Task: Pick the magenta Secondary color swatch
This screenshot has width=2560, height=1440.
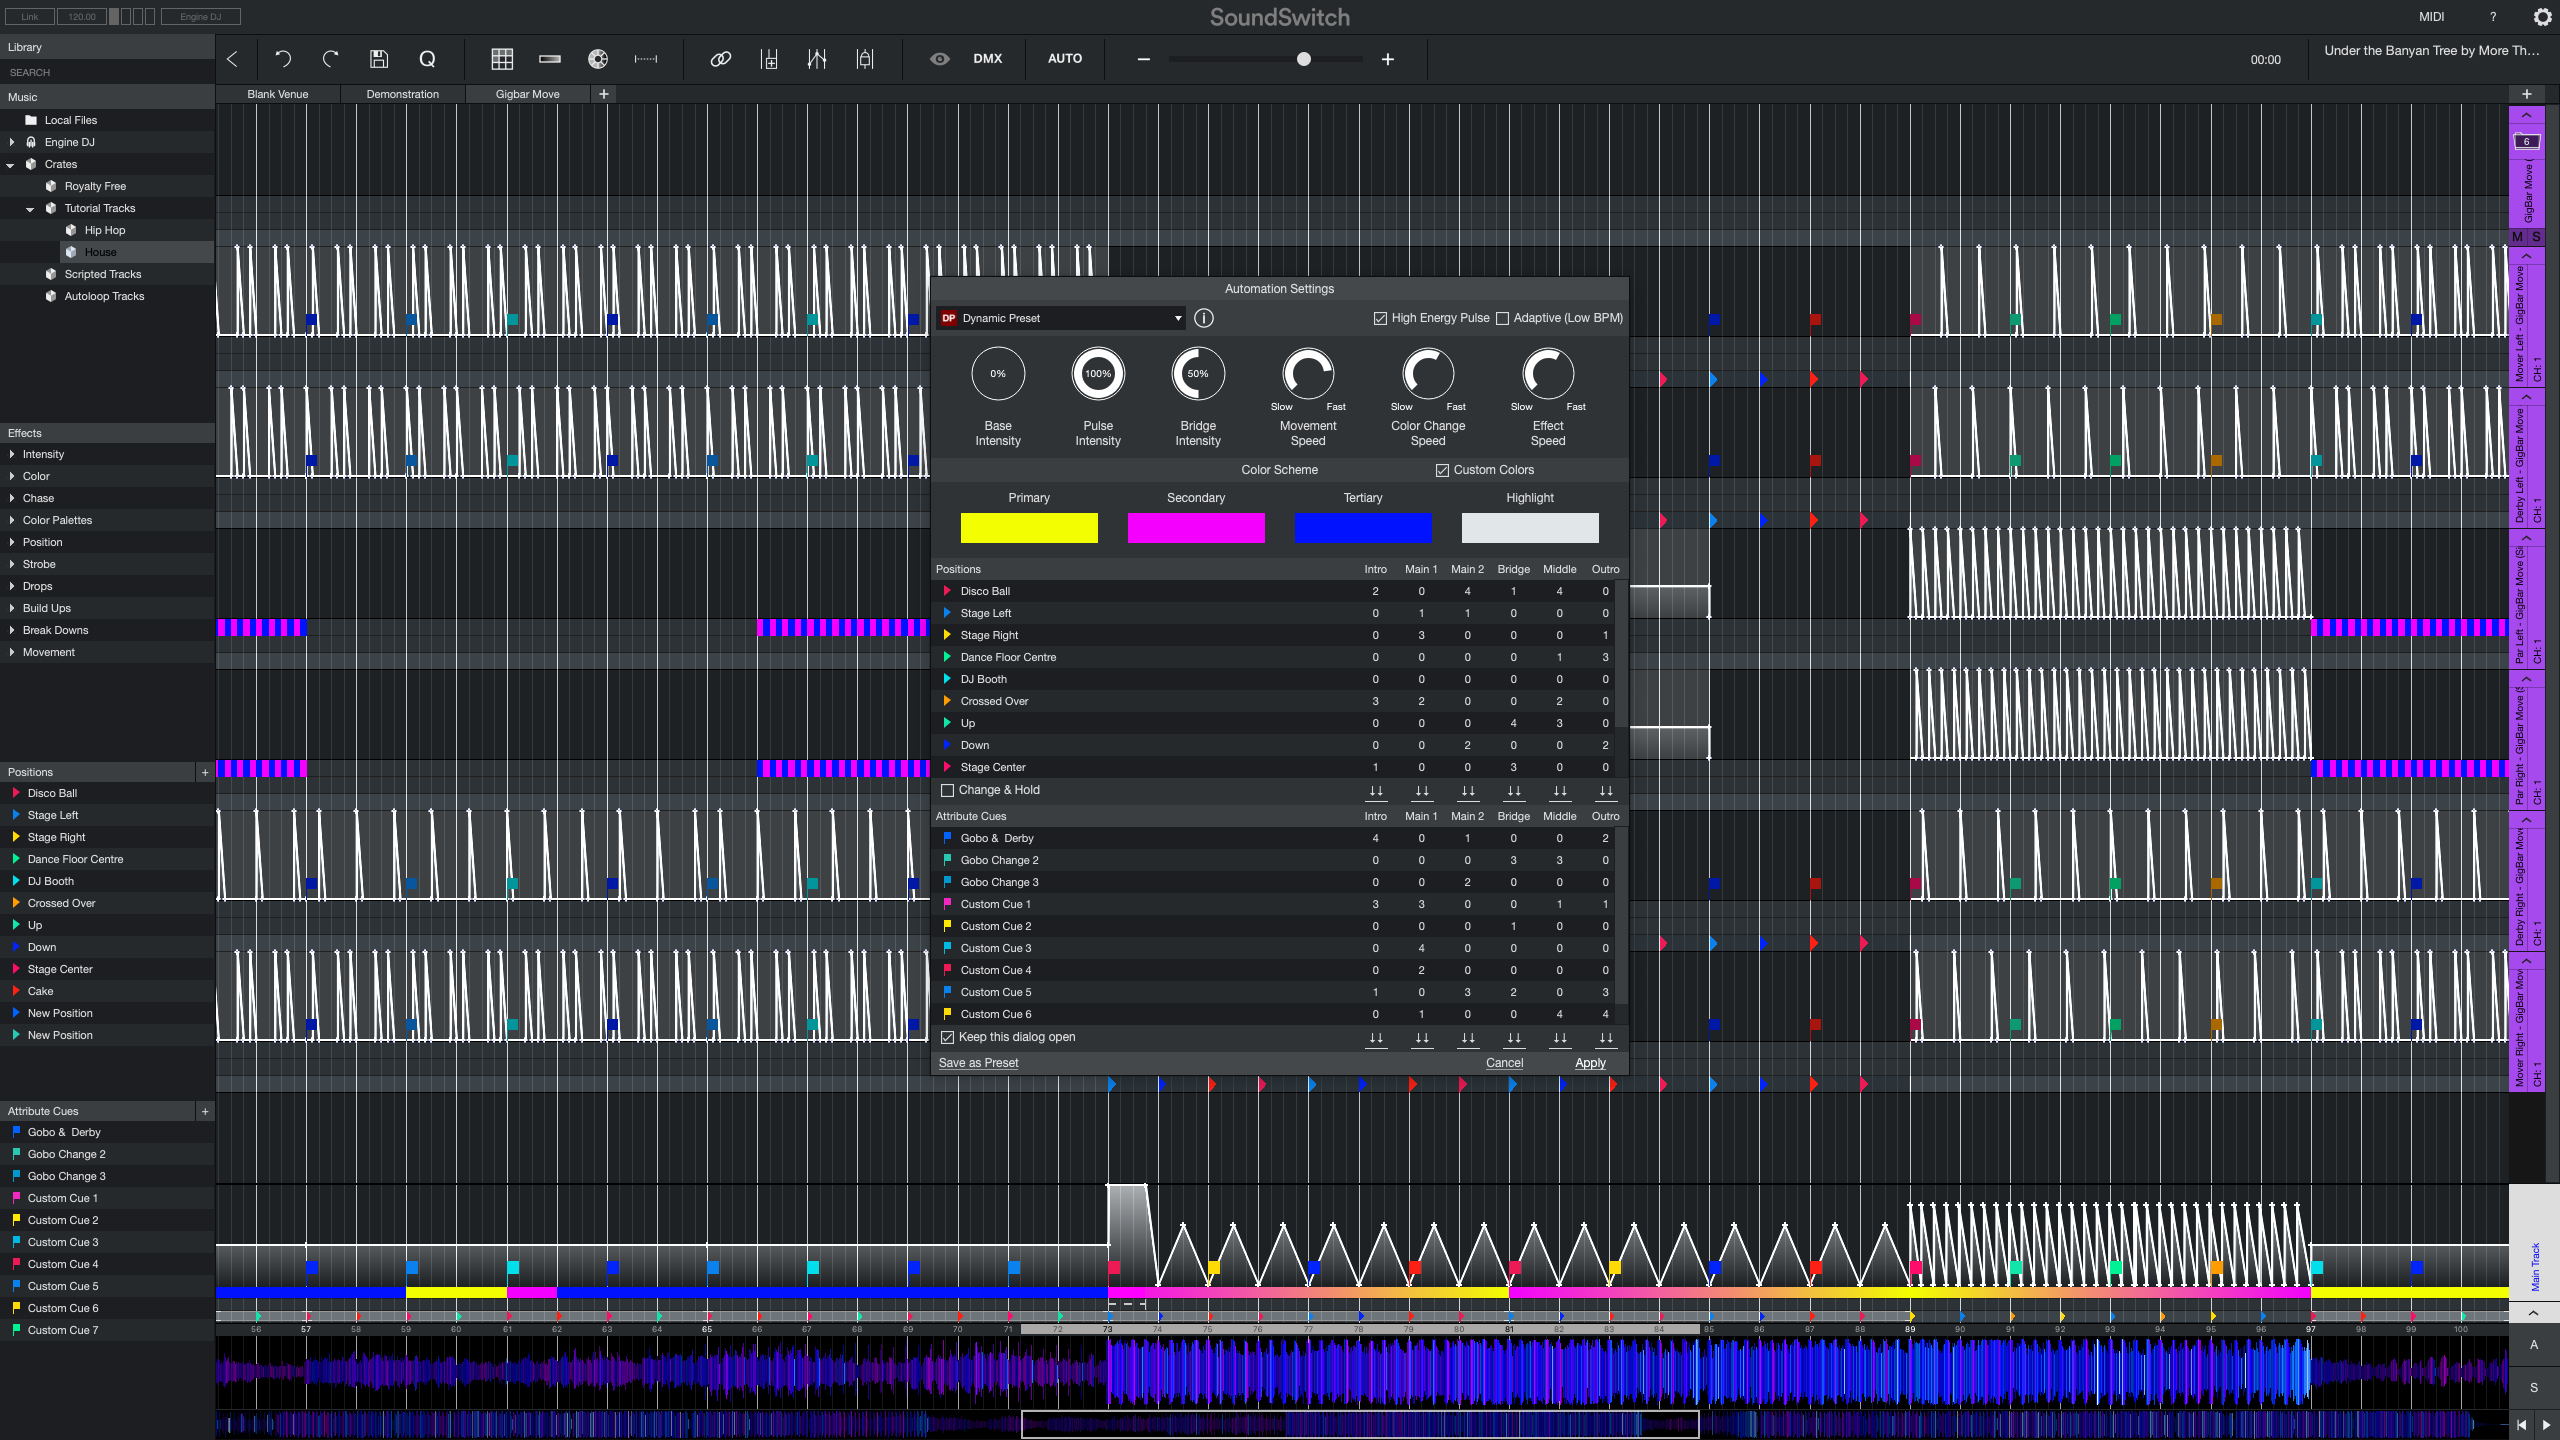Action: (x=1196, y=528)
